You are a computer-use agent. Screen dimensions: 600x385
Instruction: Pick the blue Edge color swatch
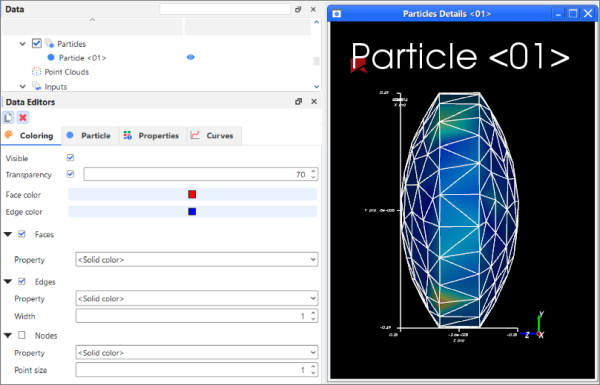tap(192, 212)
